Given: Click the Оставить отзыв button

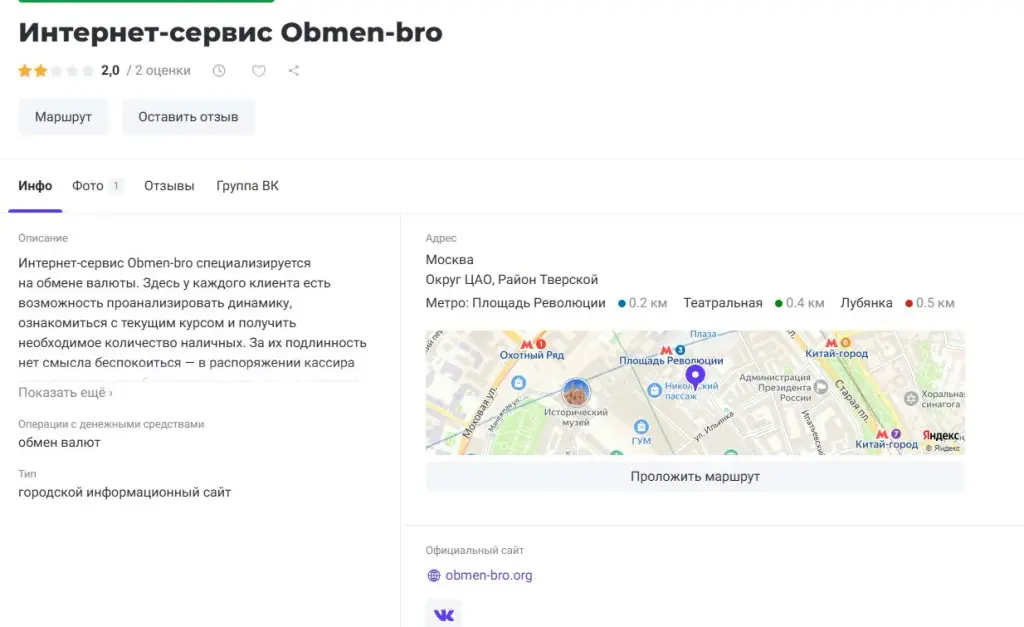Looking at the screenshot, I should [188, 117].
